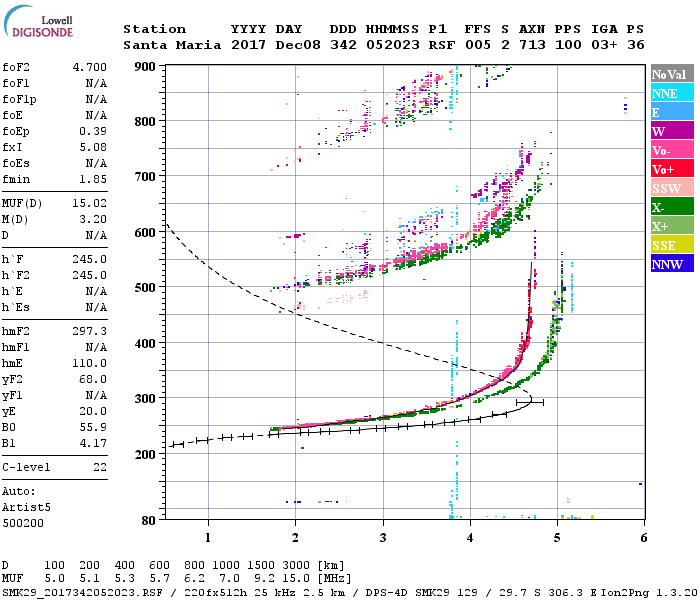Click the foF1 N/A value
Image resolution: width=700 pixels, height=600 pixels.
coord(96,83)
